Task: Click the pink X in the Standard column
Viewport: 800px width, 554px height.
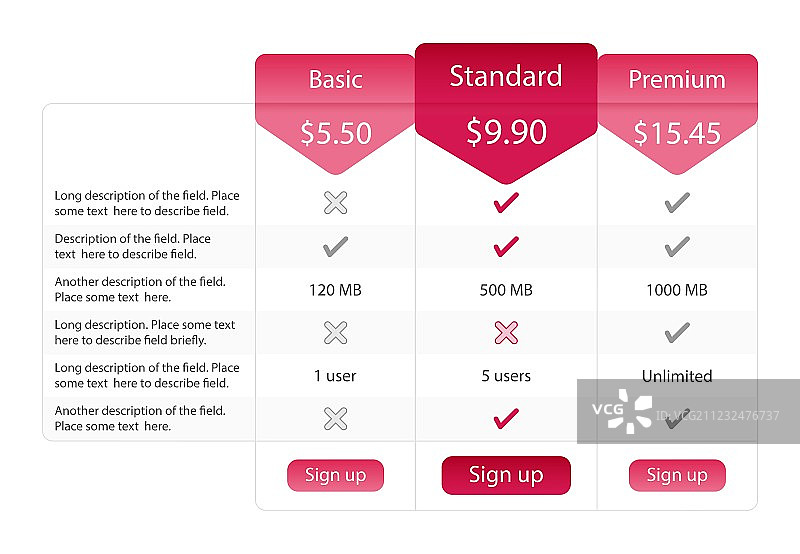Action: pos(506,333)
